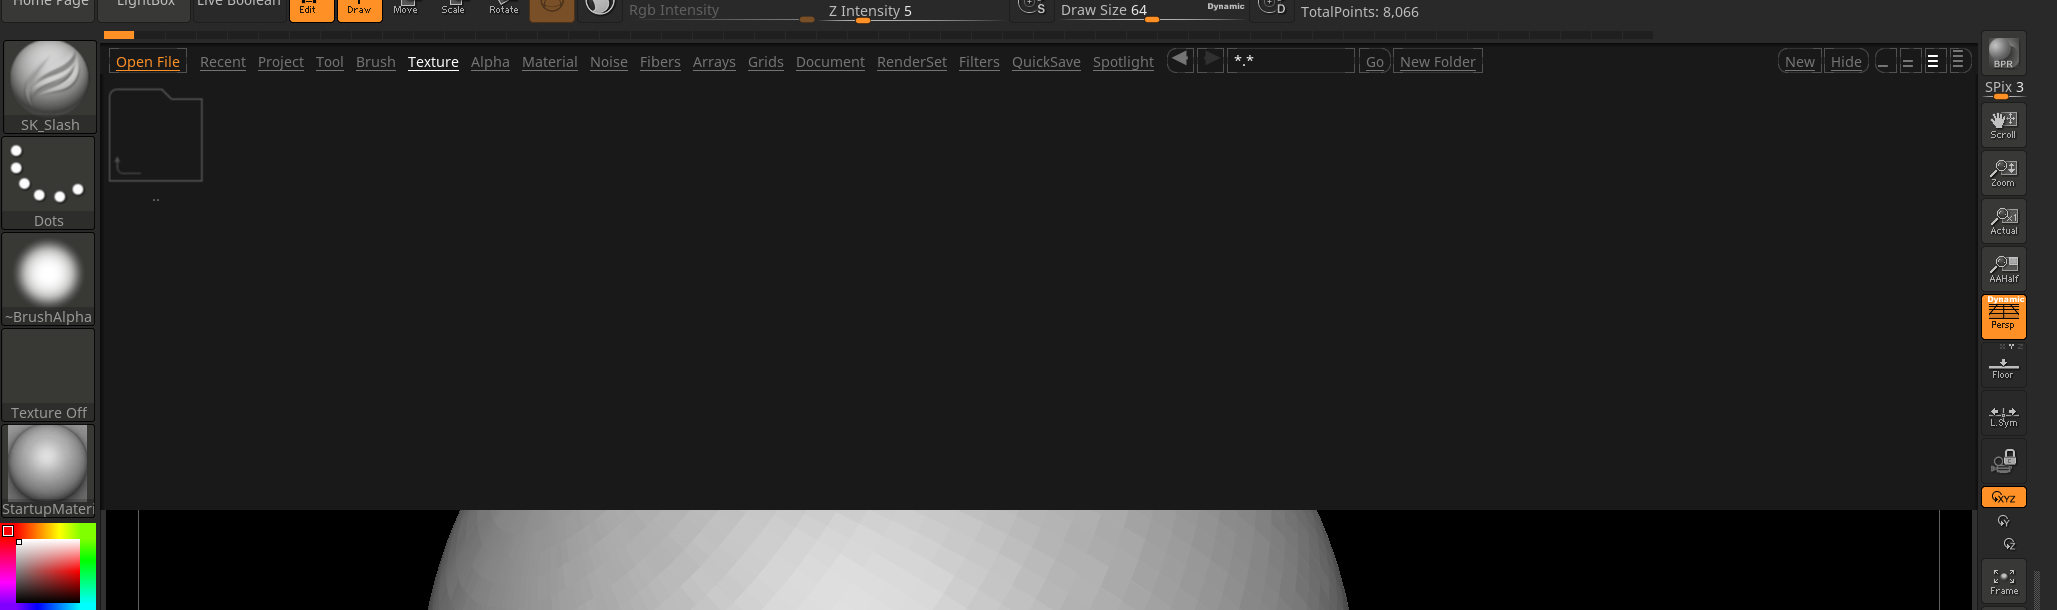Click the BPR render icon
The image size is (2057, 610).
tap(2003, 53)
